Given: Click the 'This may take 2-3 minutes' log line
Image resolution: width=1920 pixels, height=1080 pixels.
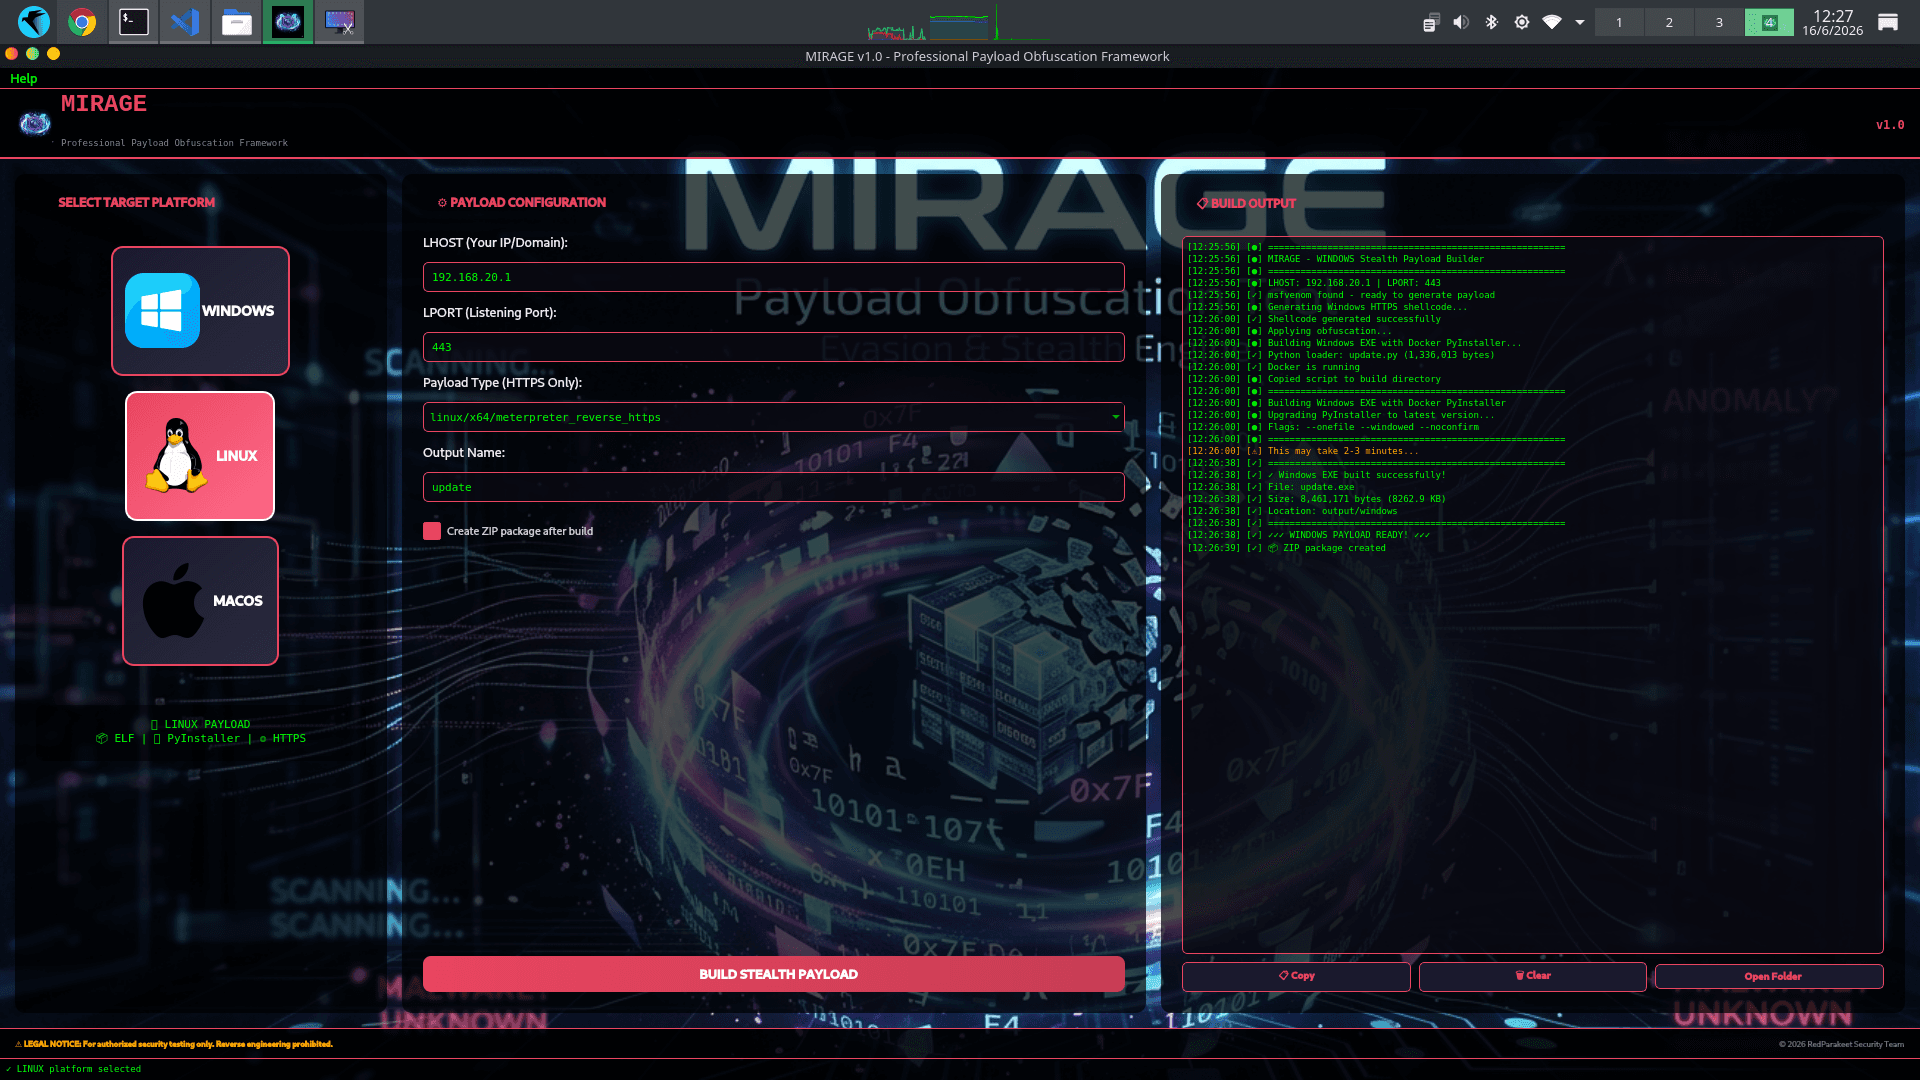Looking at the screenshot, I should (1303, 451).
